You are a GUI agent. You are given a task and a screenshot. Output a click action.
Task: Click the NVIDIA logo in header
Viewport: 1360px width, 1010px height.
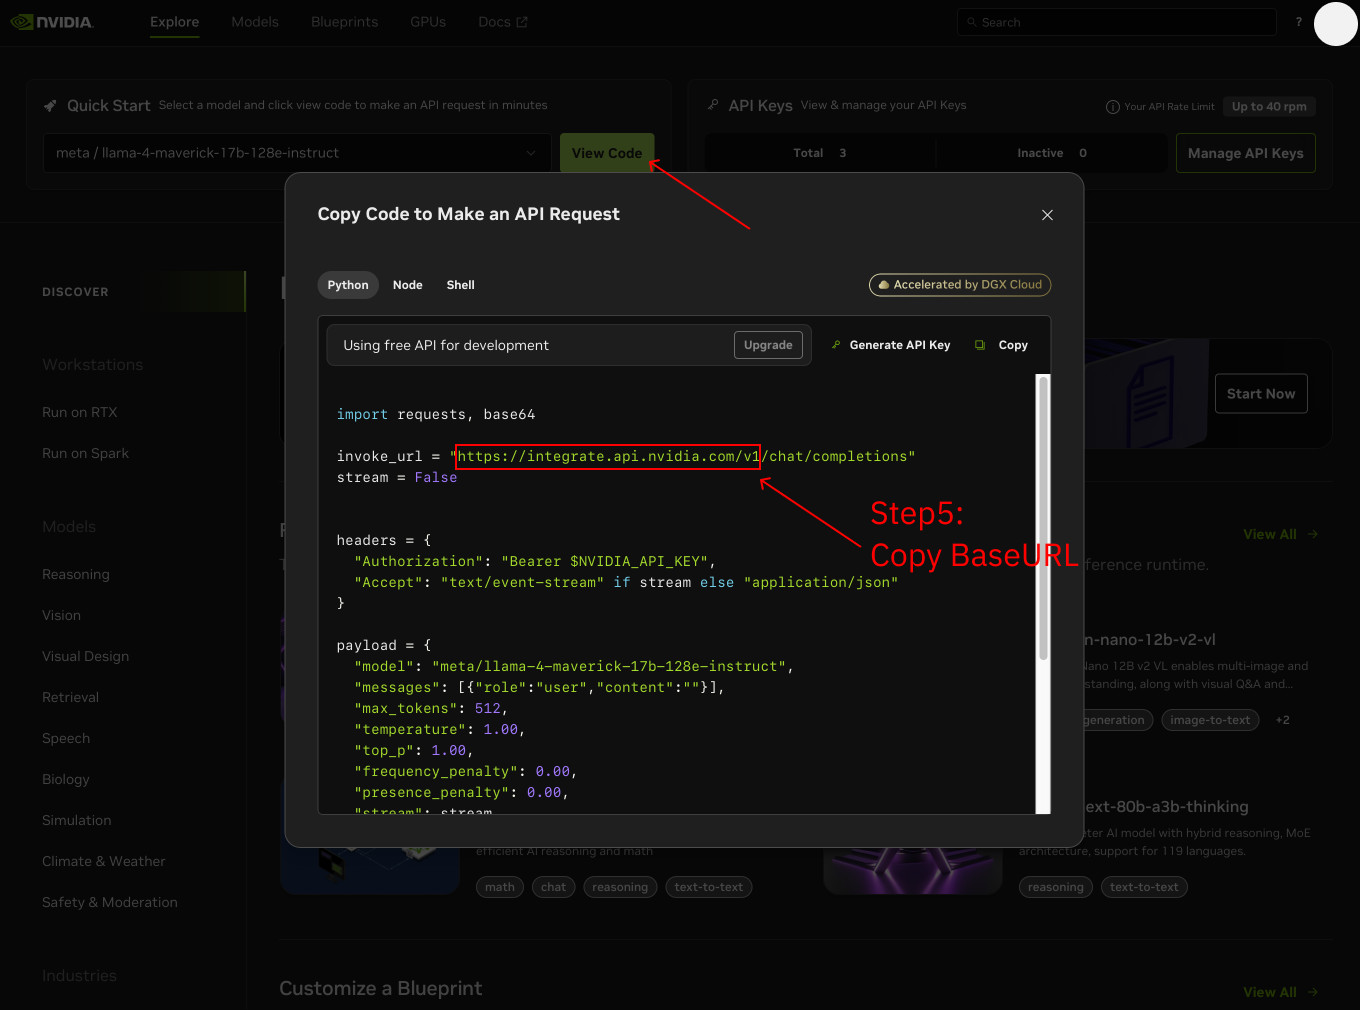[x=52, y=22]
